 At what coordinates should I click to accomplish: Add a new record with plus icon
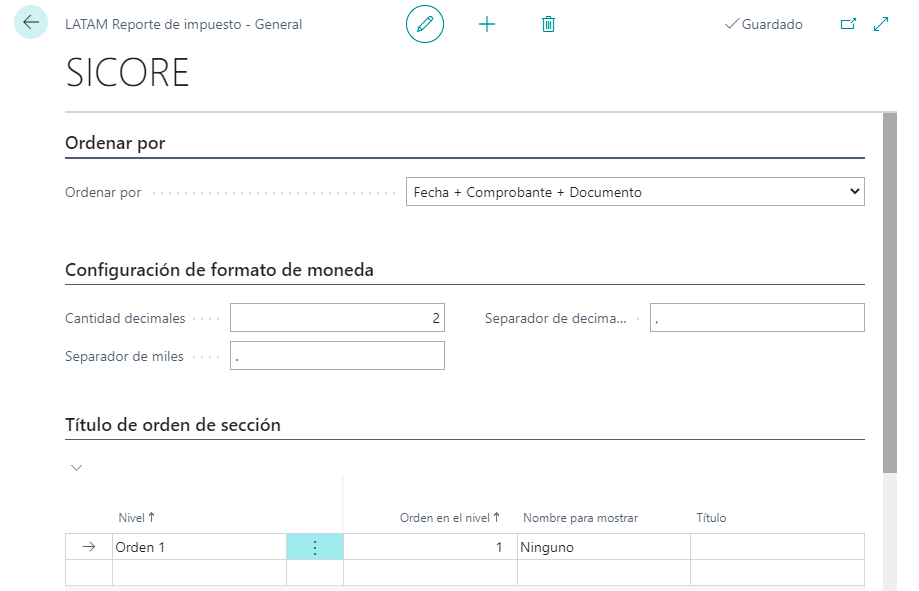click(486, 24)
